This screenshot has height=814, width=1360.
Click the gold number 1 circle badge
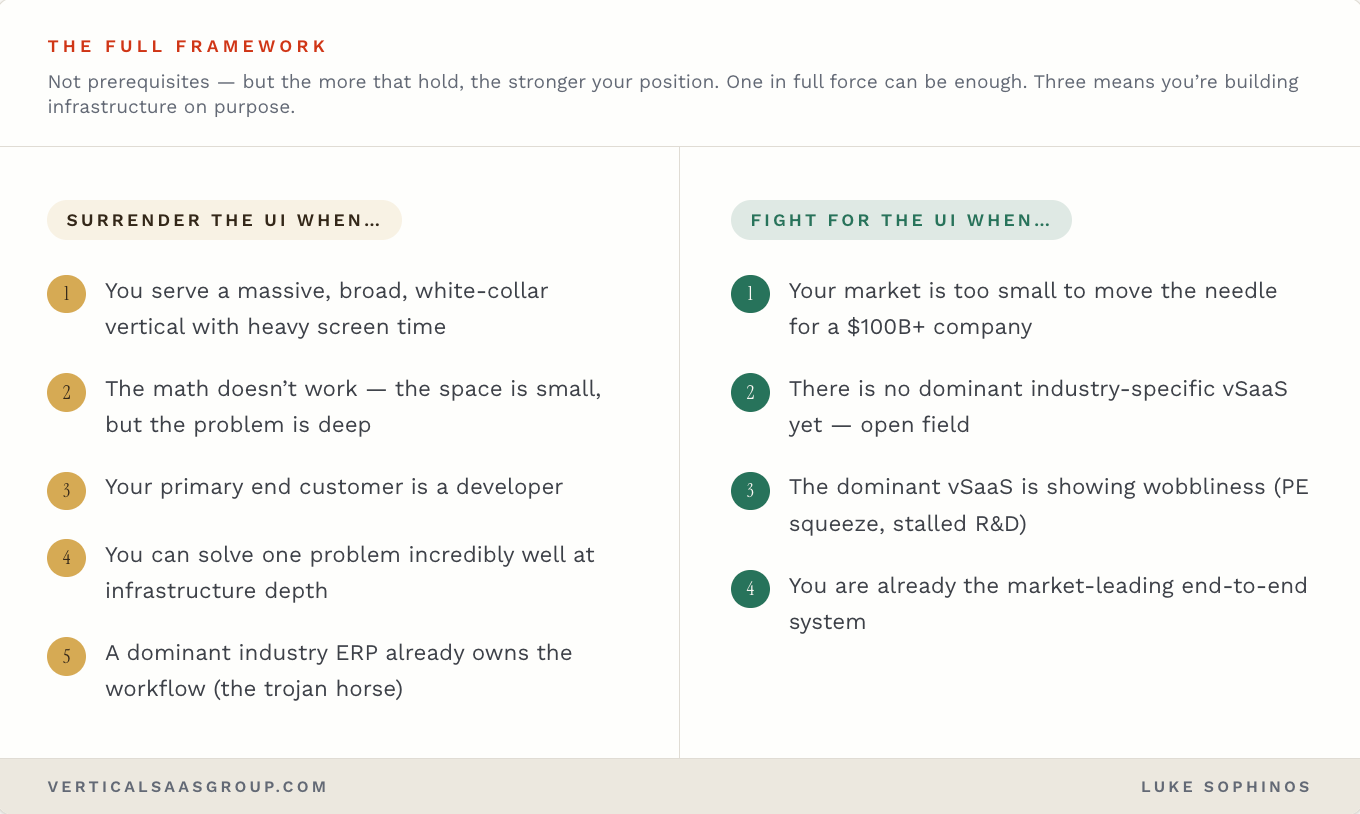[66, 294]
